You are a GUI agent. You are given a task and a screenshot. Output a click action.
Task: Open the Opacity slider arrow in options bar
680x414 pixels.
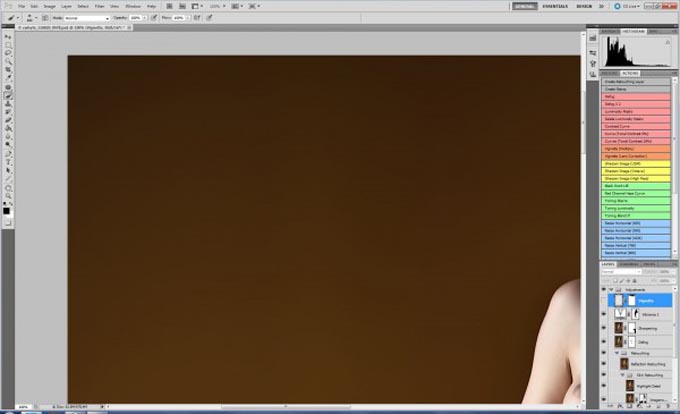145,18
